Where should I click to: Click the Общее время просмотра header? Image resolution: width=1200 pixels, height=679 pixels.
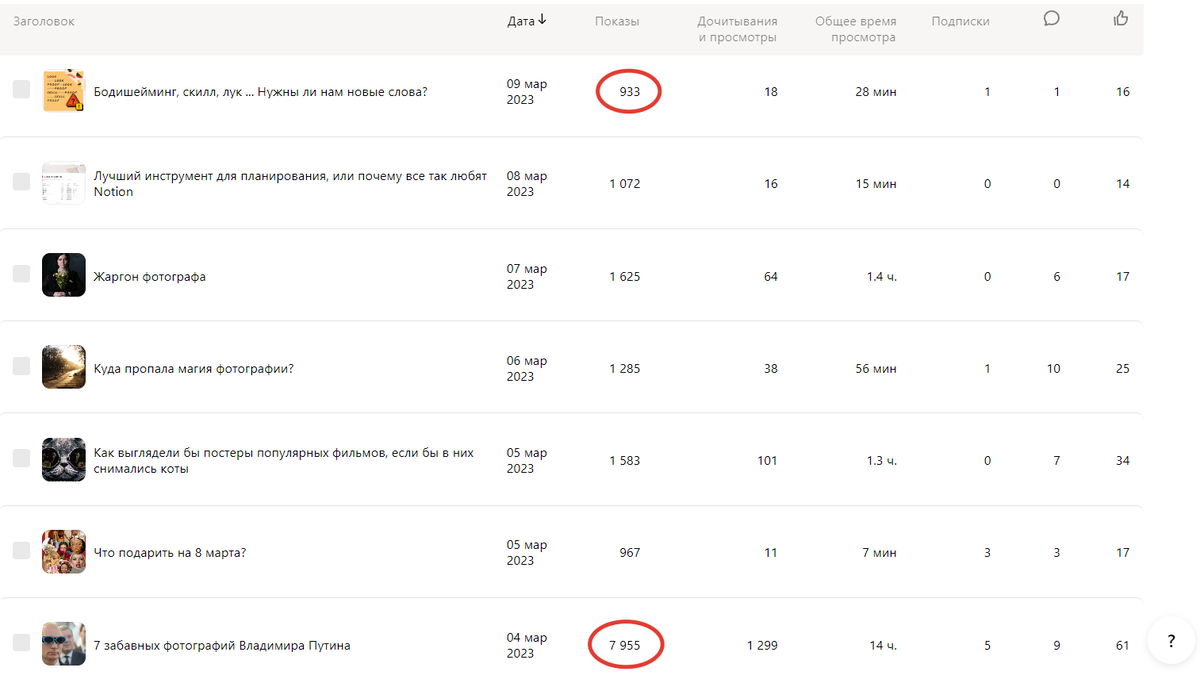coord(856,29)
